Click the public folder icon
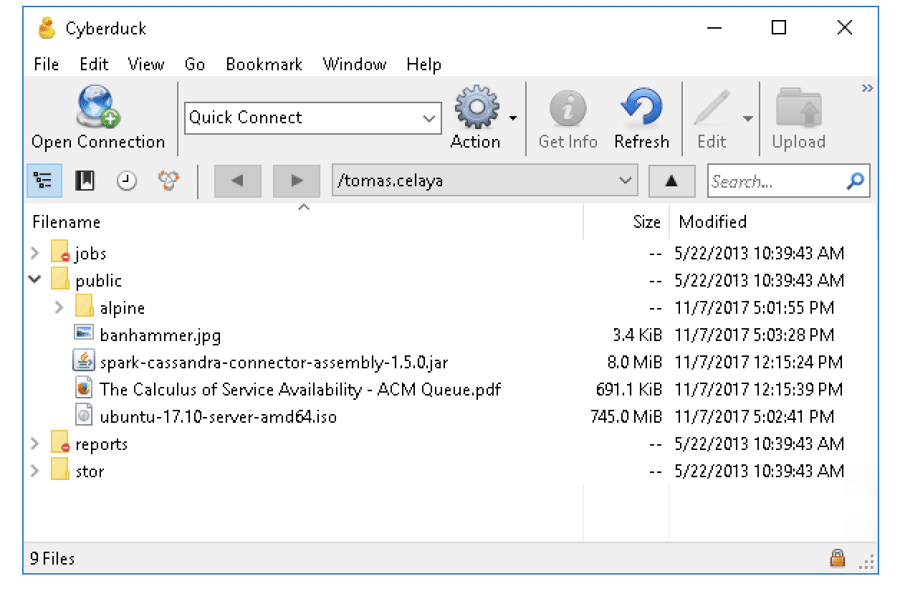The image size is (900, 599). (x=60, y=279)
